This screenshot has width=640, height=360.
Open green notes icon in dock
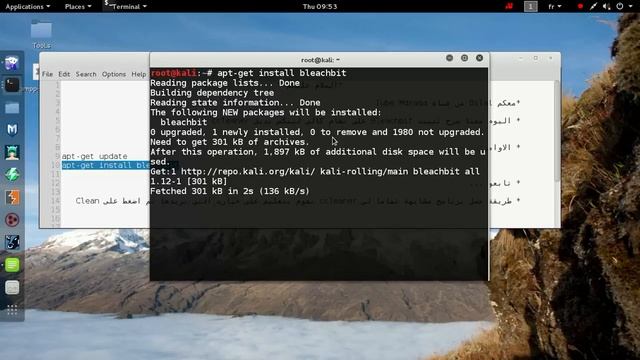coord(12,265)
